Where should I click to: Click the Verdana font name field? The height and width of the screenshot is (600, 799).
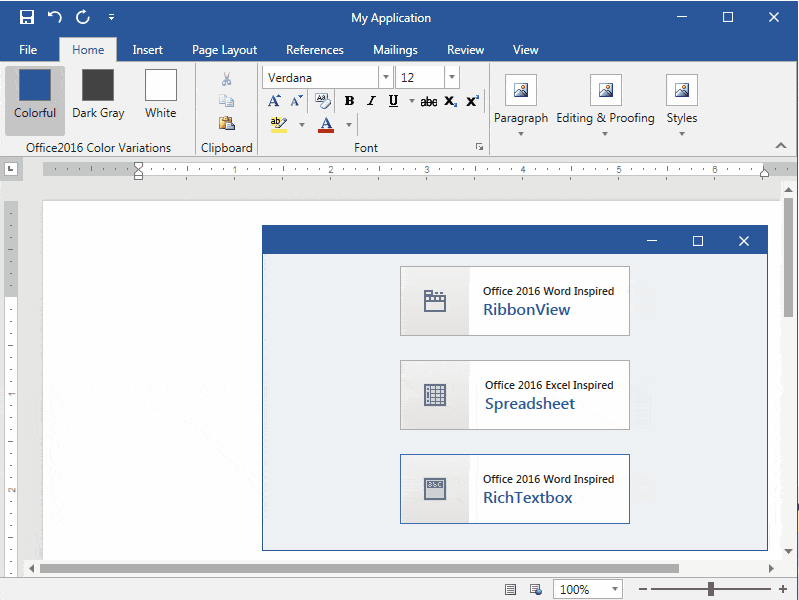(x=321, y=77)
